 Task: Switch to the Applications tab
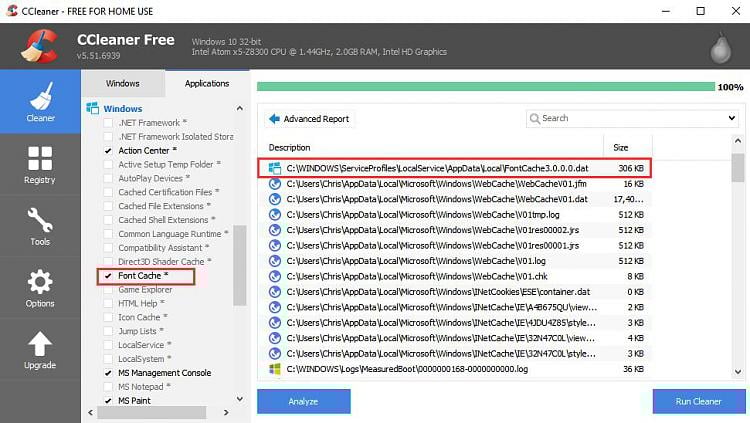[207, 84]
